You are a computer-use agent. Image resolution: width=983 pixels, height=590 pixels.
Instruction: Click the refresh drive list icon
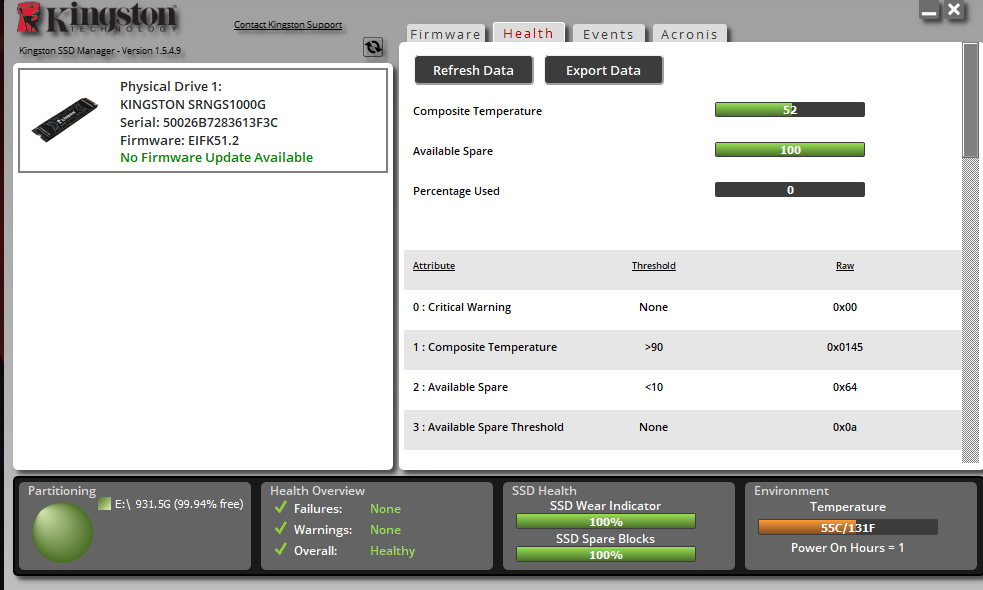click(373, 47)
